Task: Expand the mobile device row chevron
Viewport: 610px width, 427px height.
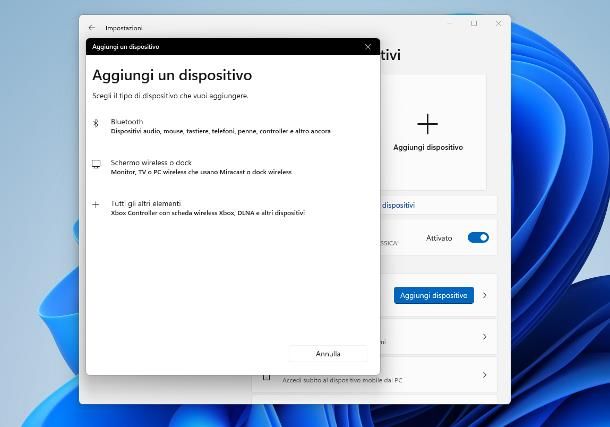Action: tap(485, 375)
